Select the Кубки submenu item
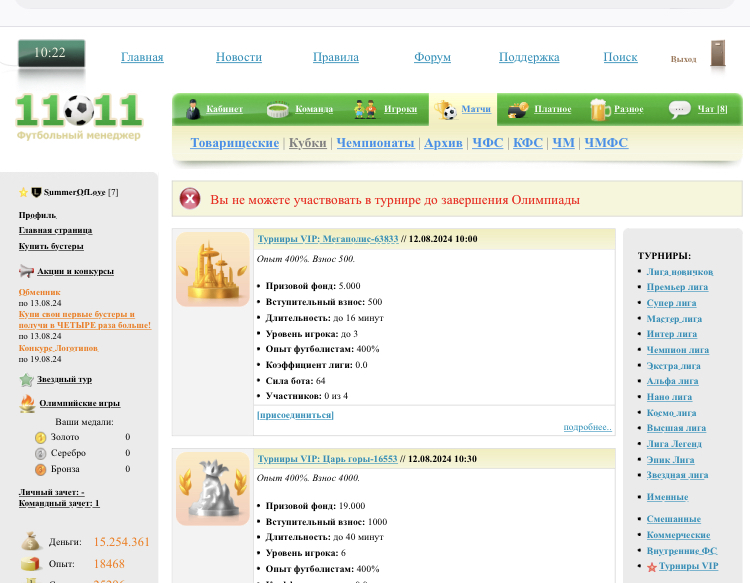 point(307,143)
